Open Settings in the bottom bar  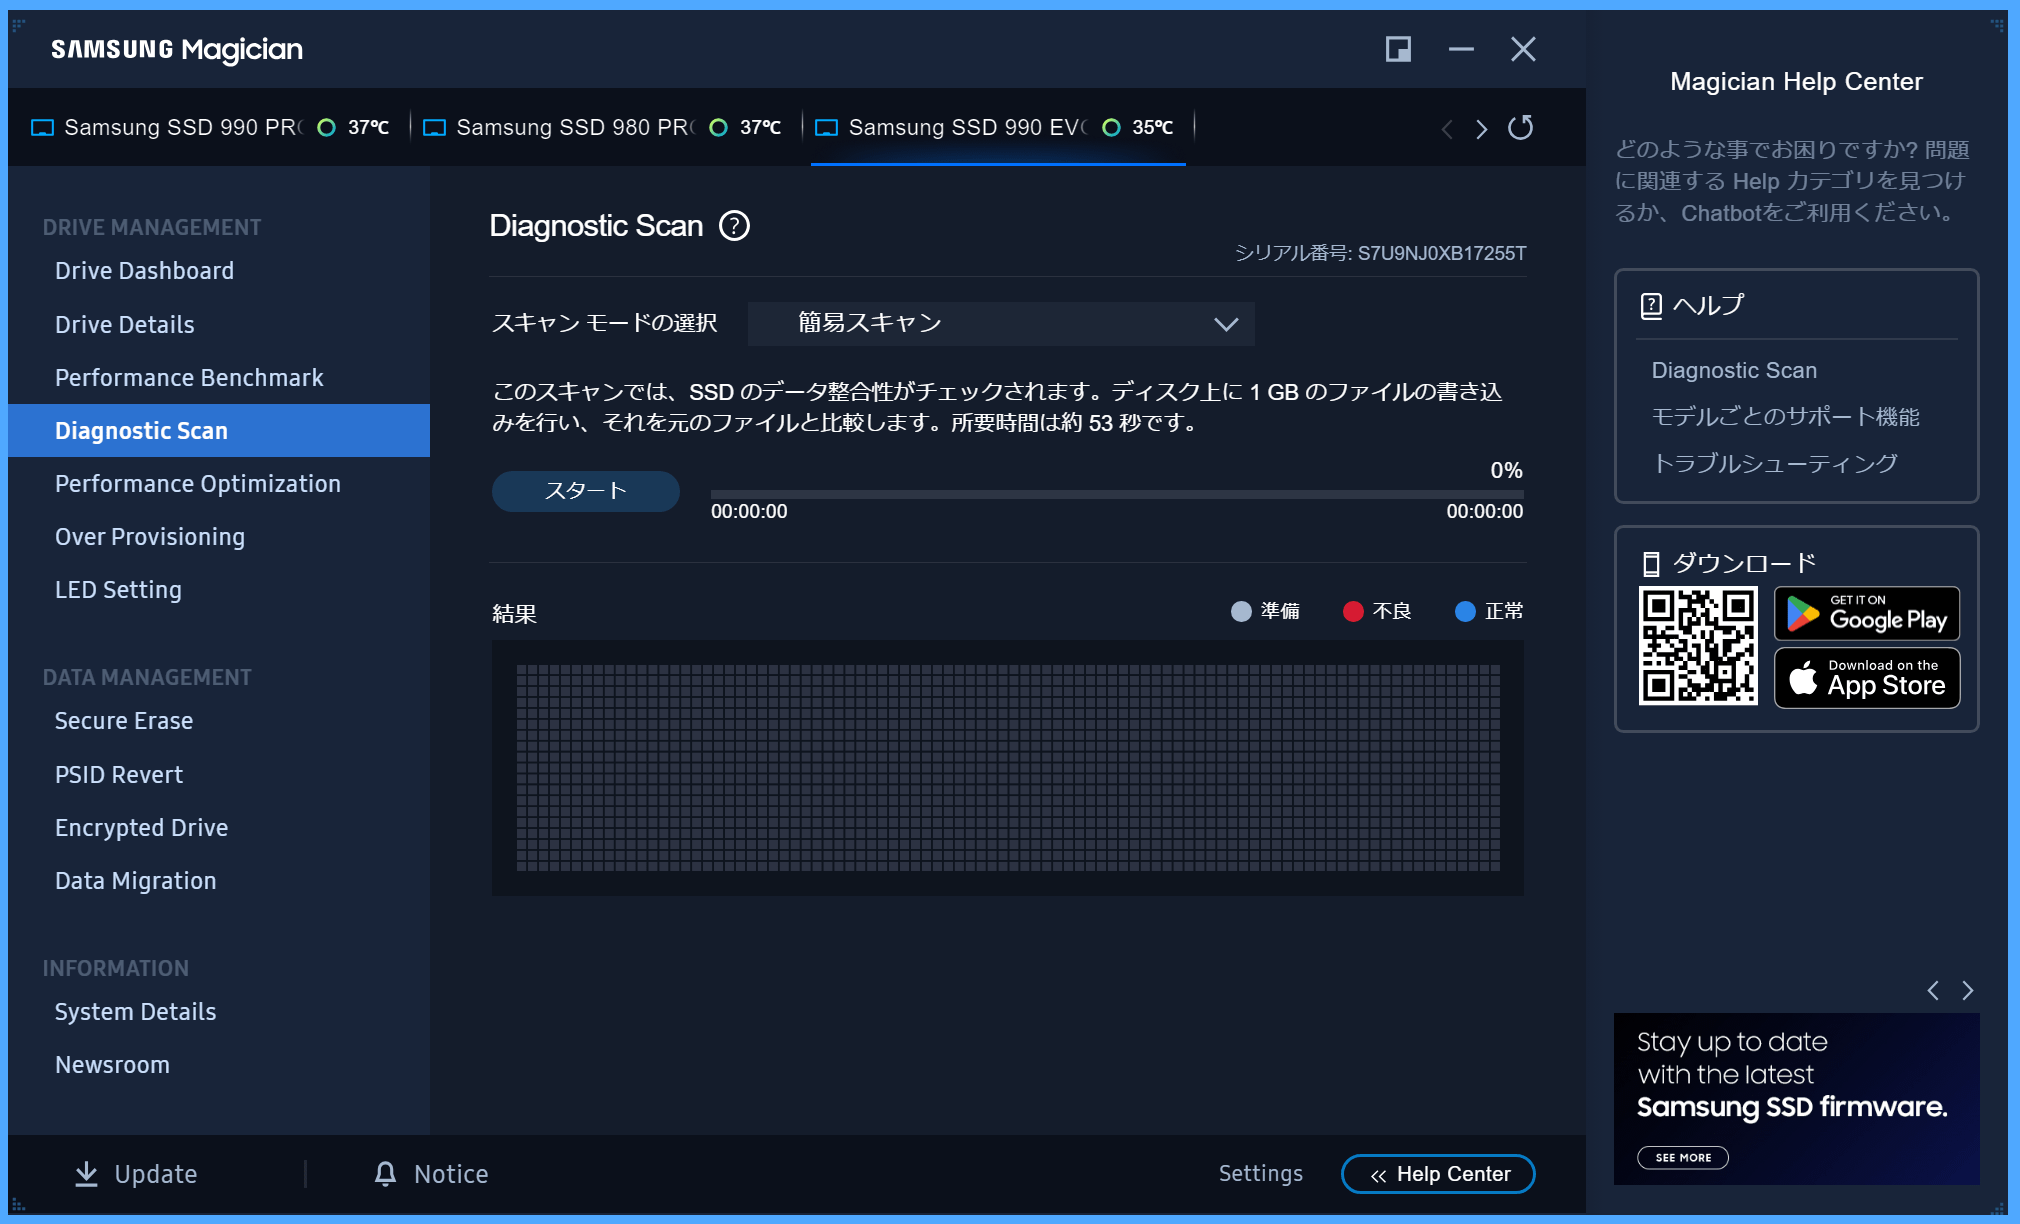coord(1260,1174)
